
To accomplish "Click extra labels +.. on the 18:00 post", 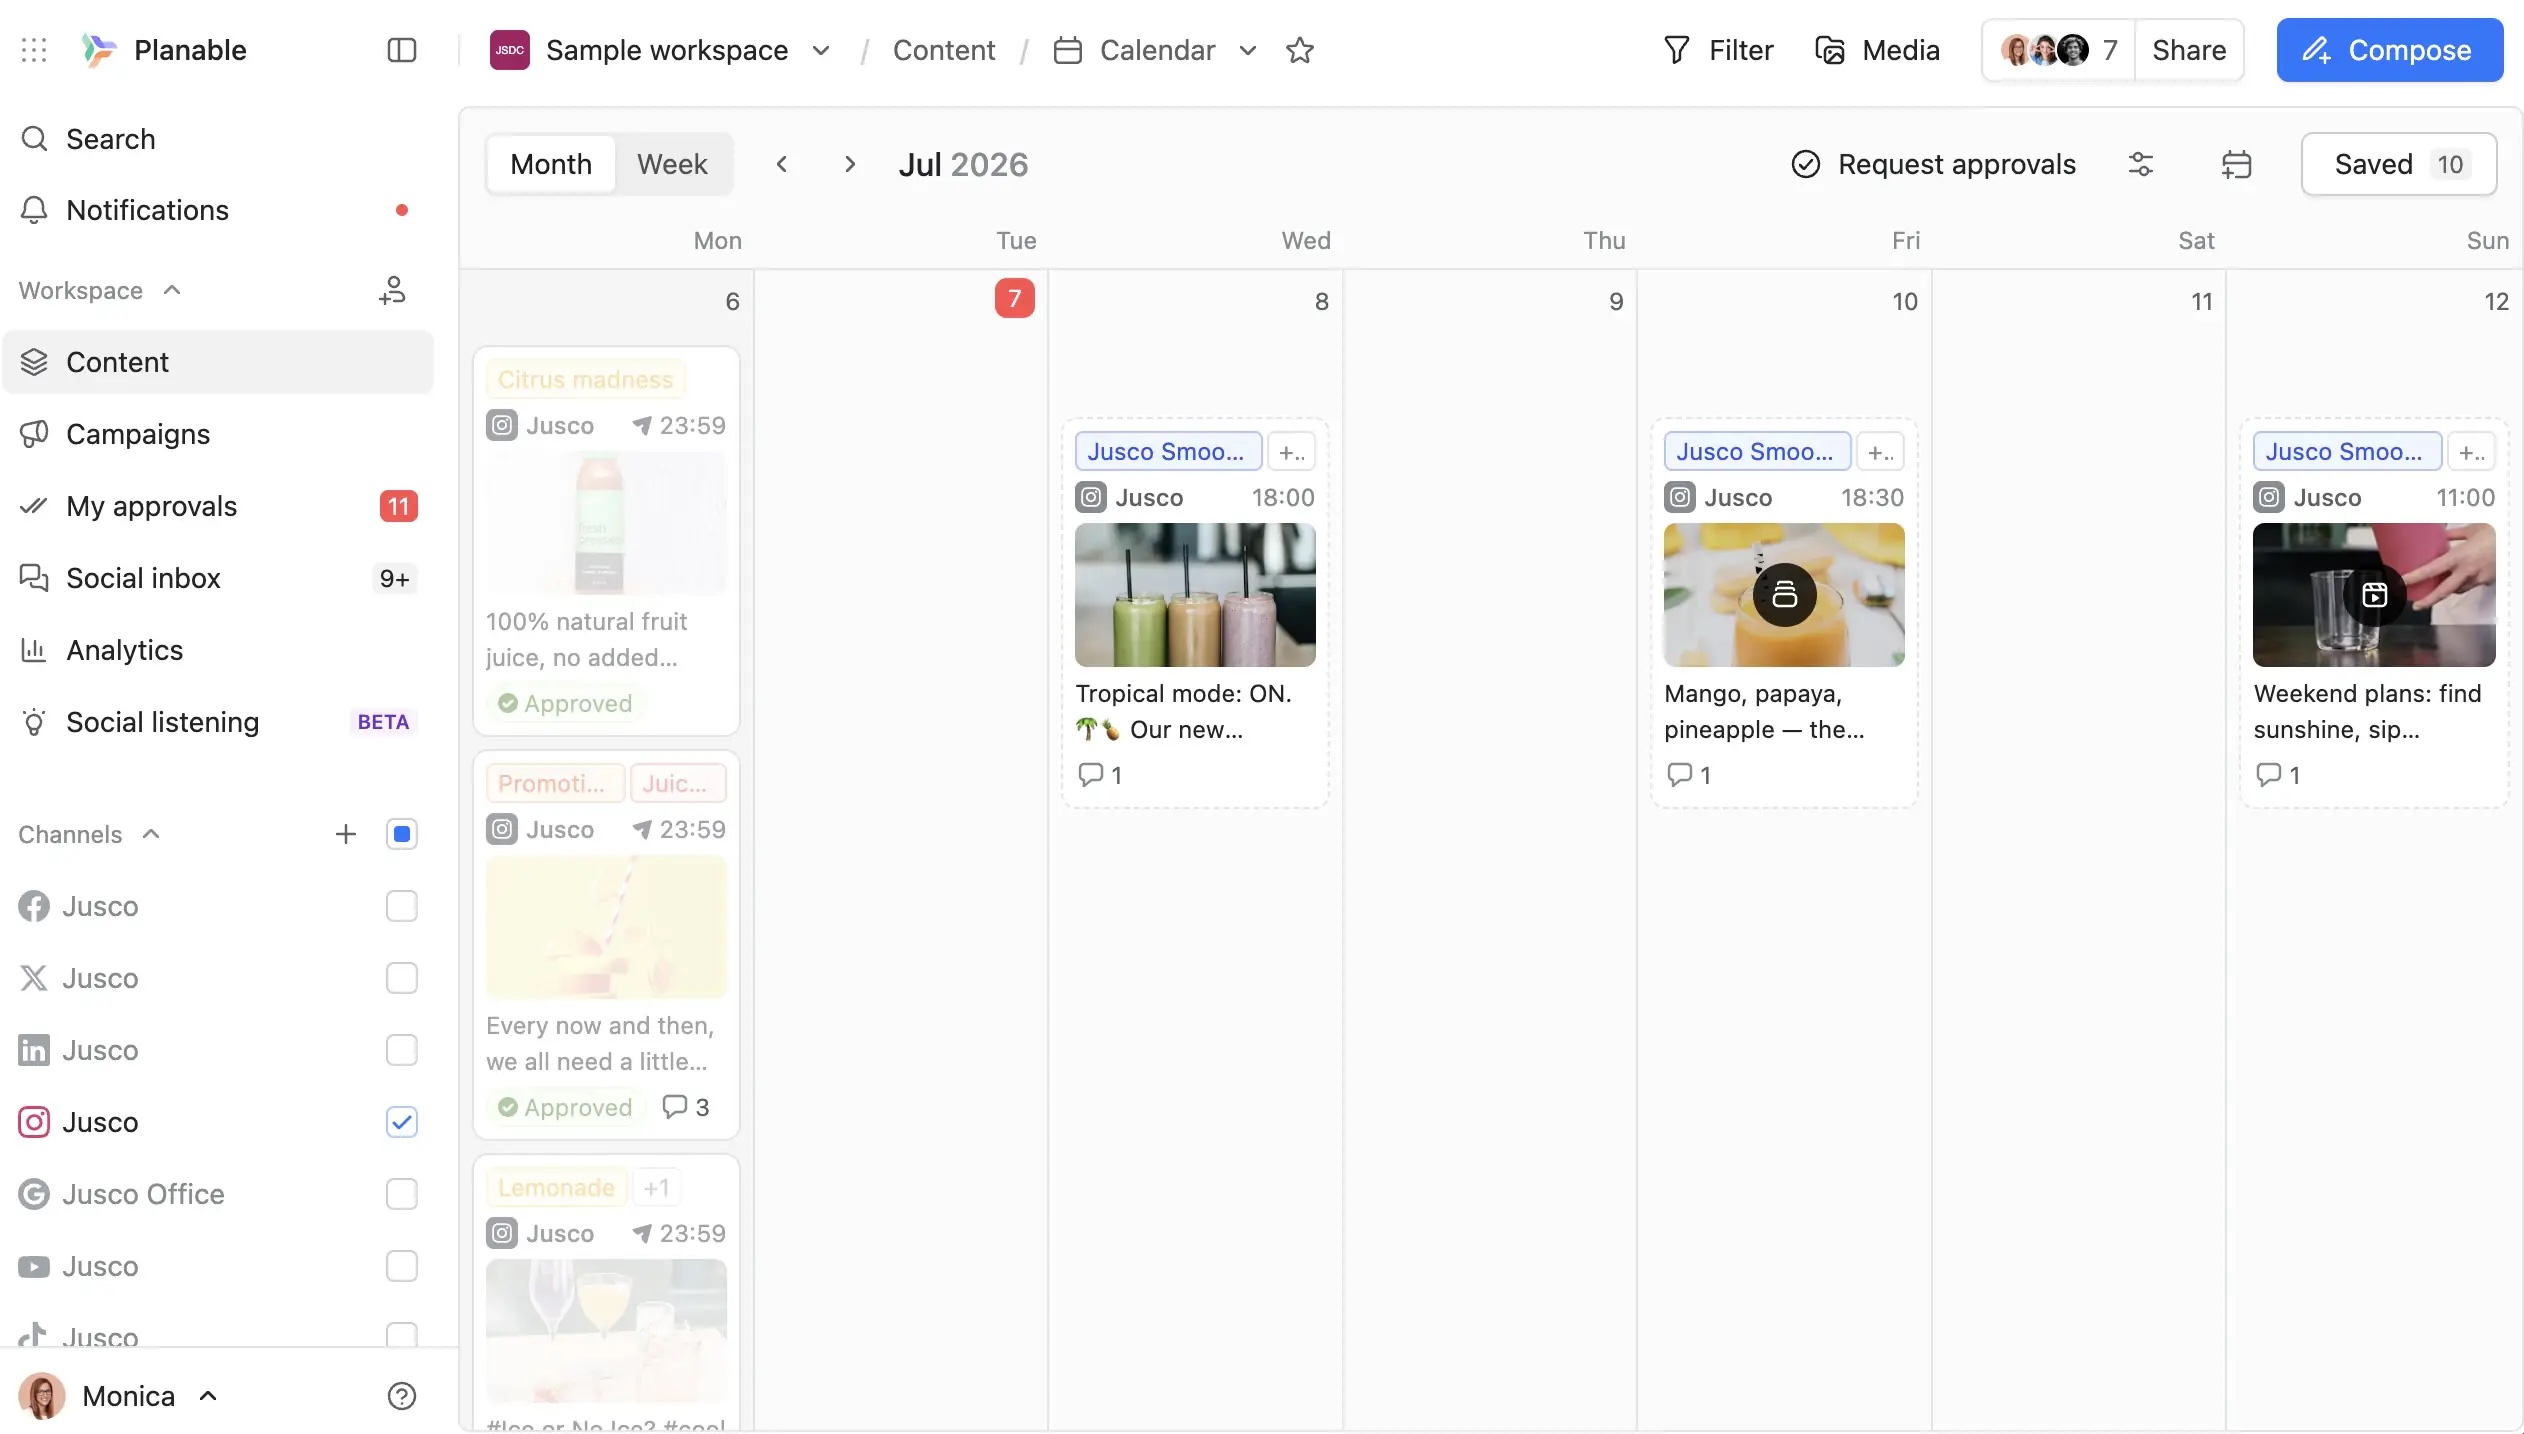I will 1291,452.
